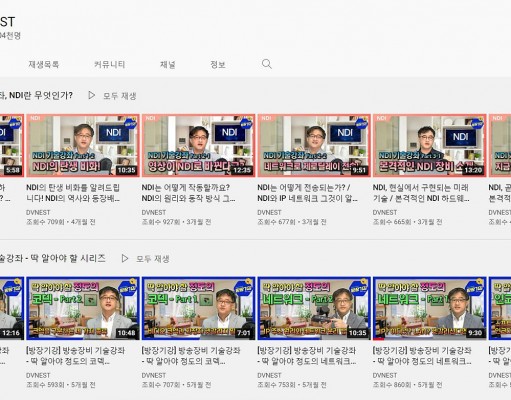
Task: Click the 10:35 duration badge on NDI video
Action: coord(127,170)
